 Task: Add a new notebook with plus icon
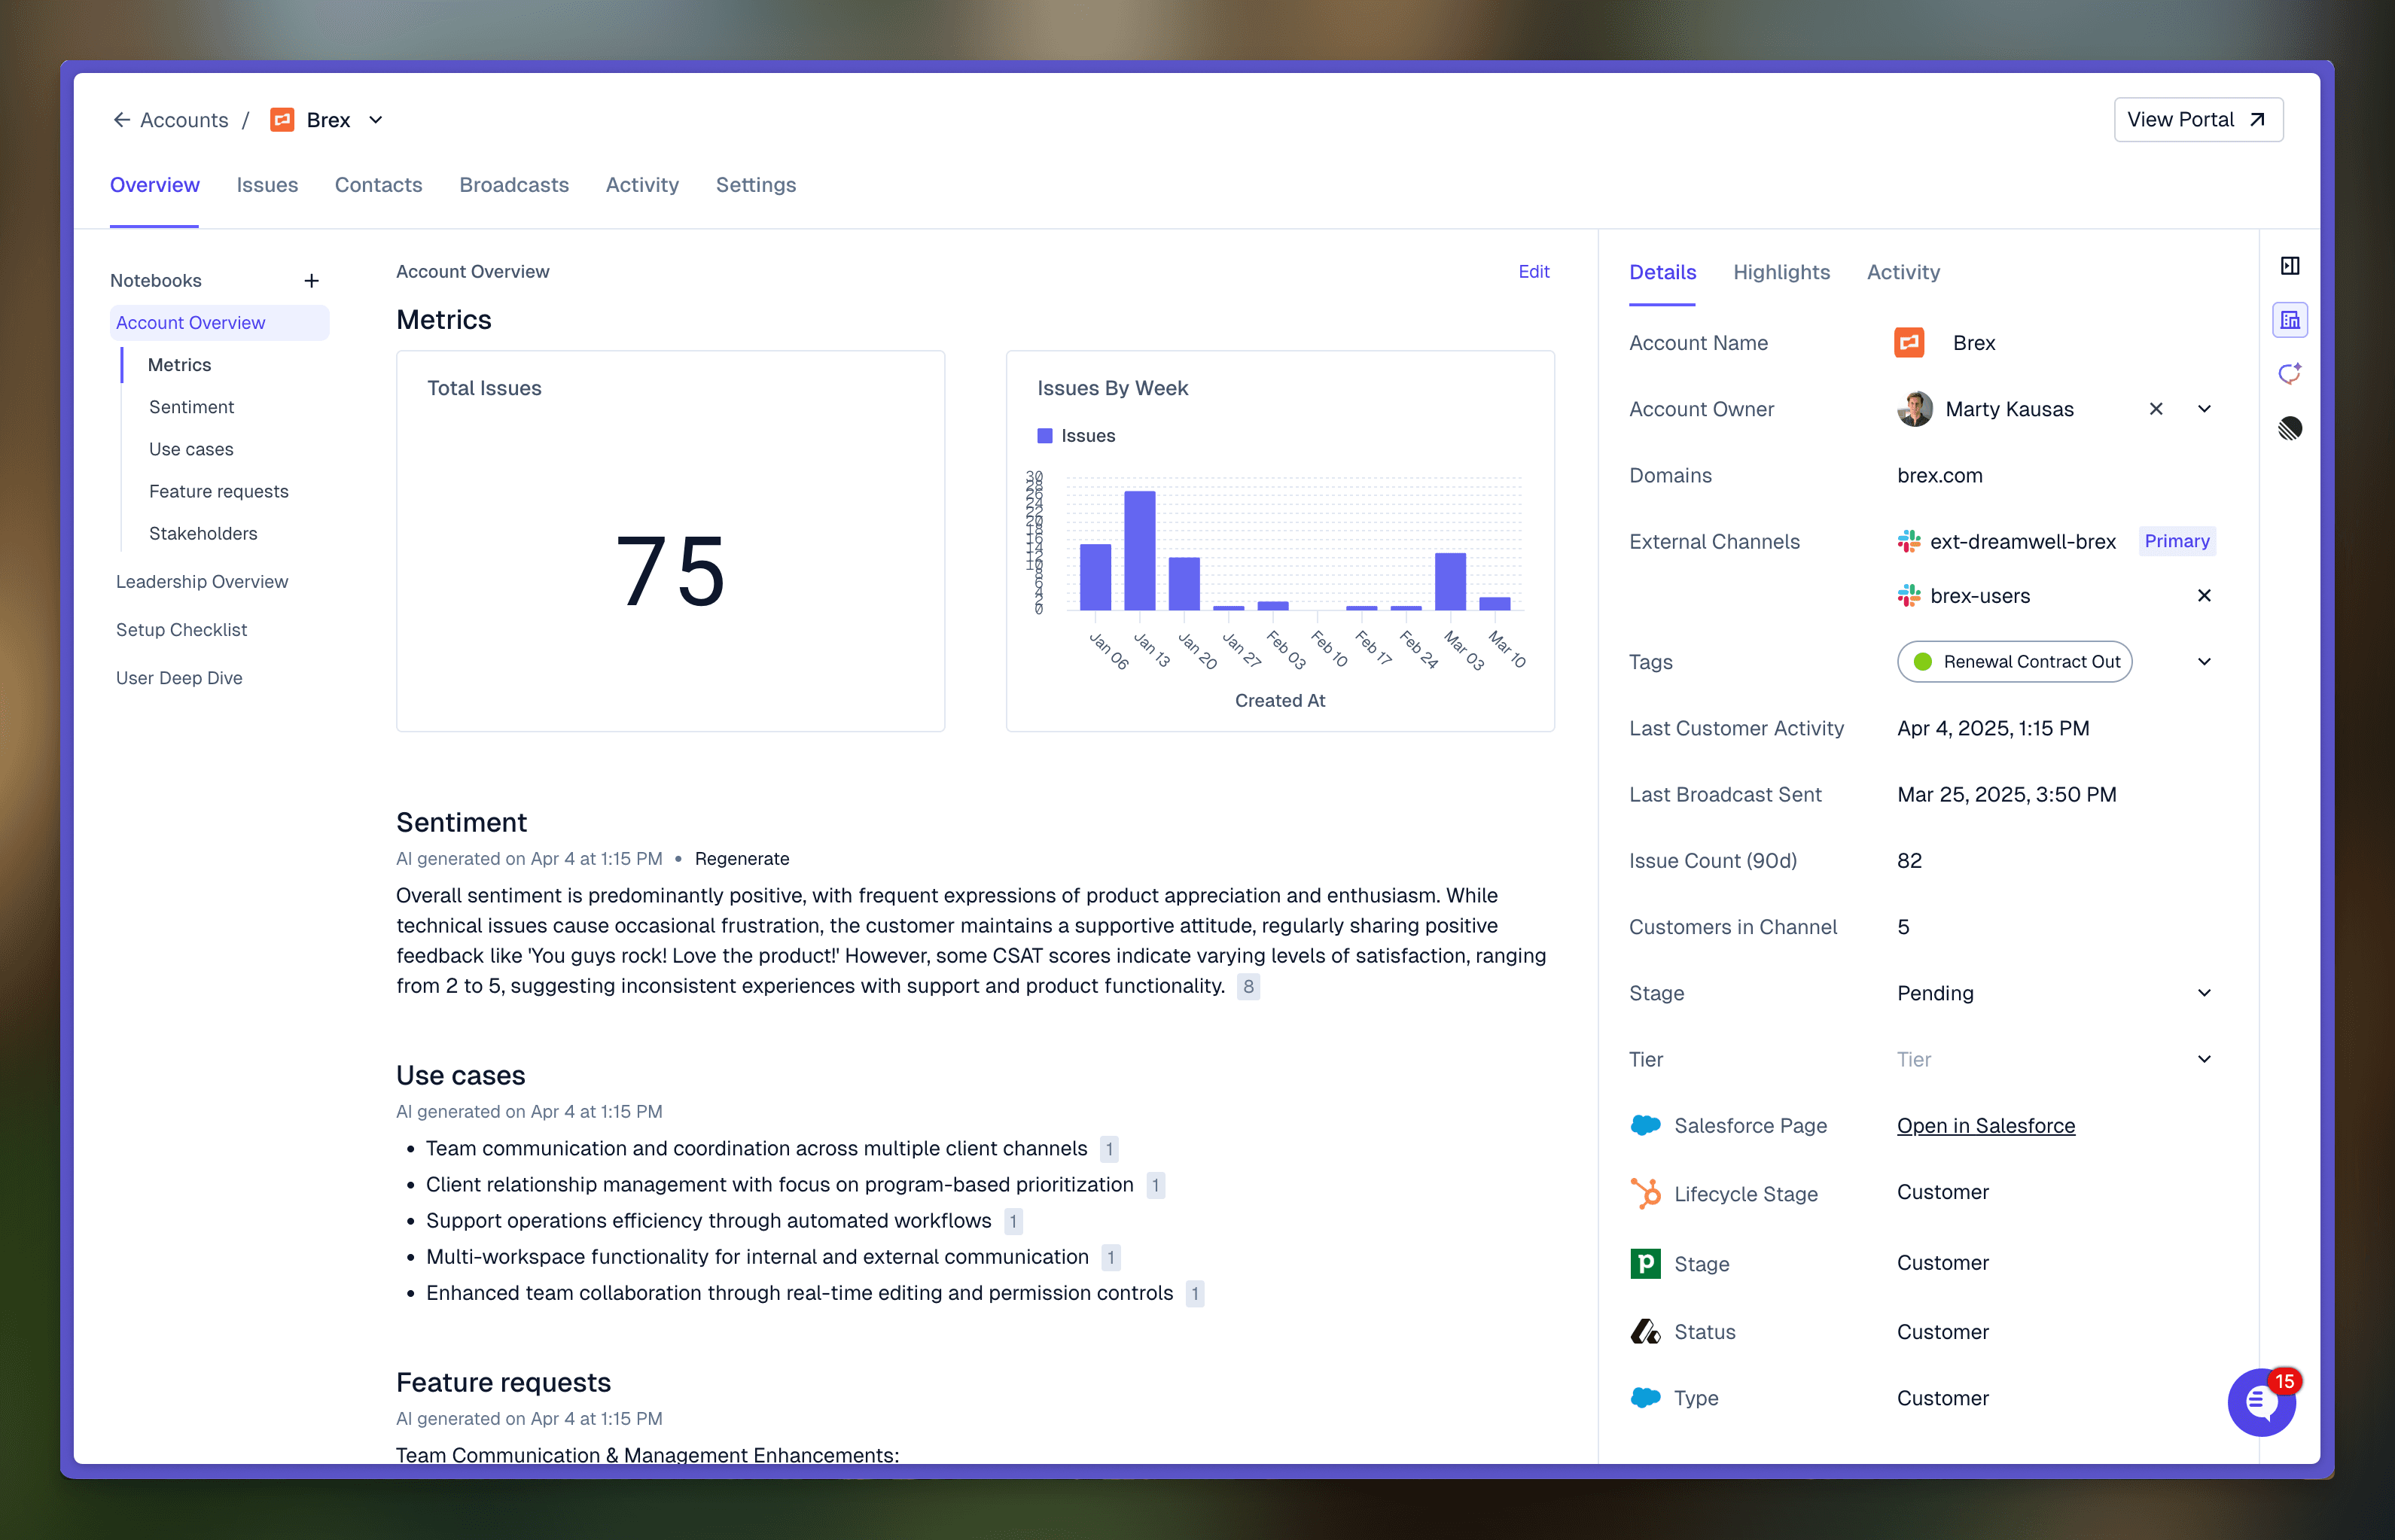pyautogui.click(x=311, y=281)
